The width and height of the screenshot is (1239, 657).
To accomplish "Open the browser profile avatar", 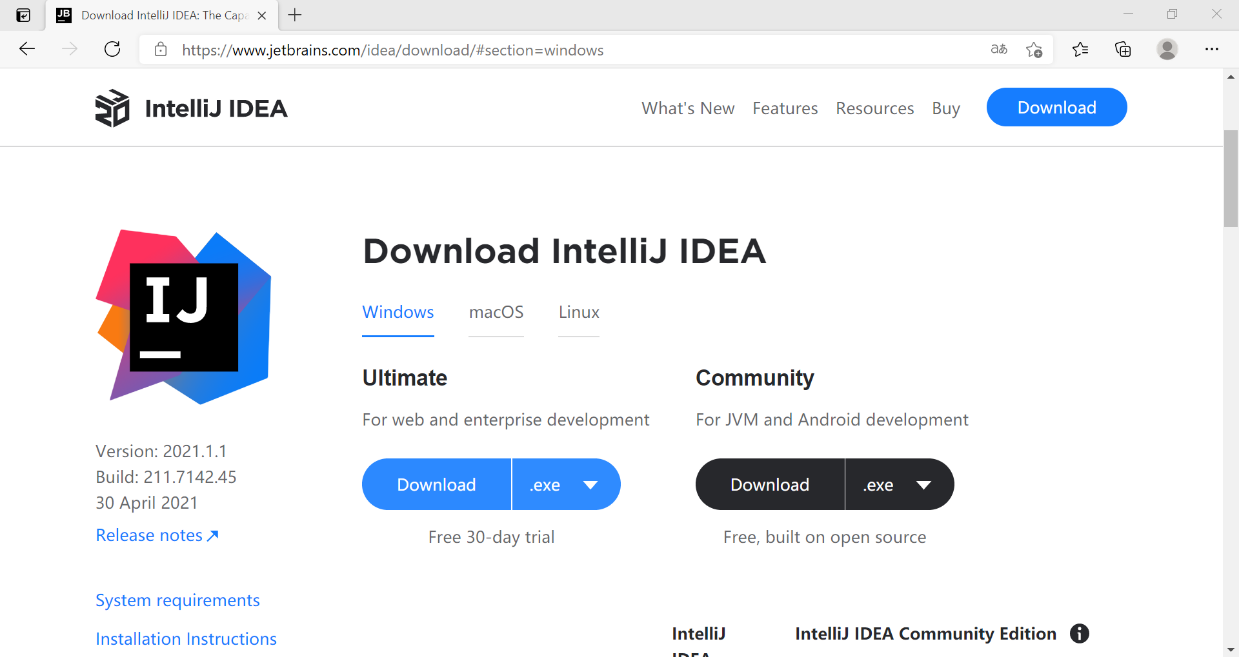I will click(1167, 49).
